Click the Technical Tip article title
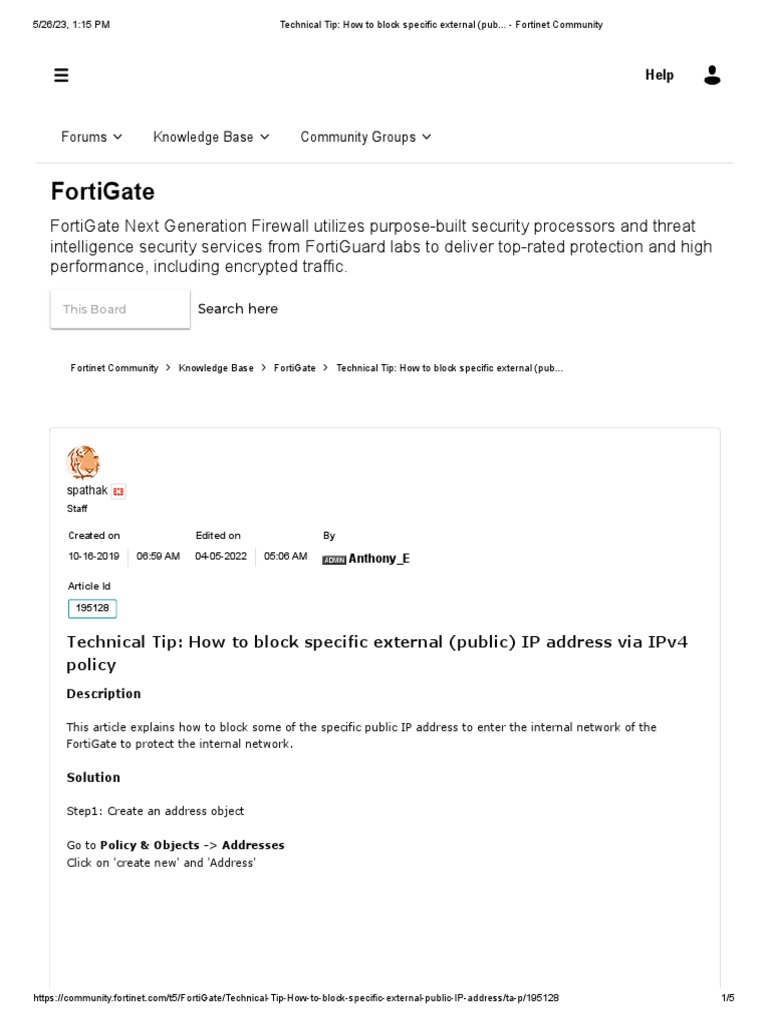This screenshot has height=1024, width=768. pos(377,653)
